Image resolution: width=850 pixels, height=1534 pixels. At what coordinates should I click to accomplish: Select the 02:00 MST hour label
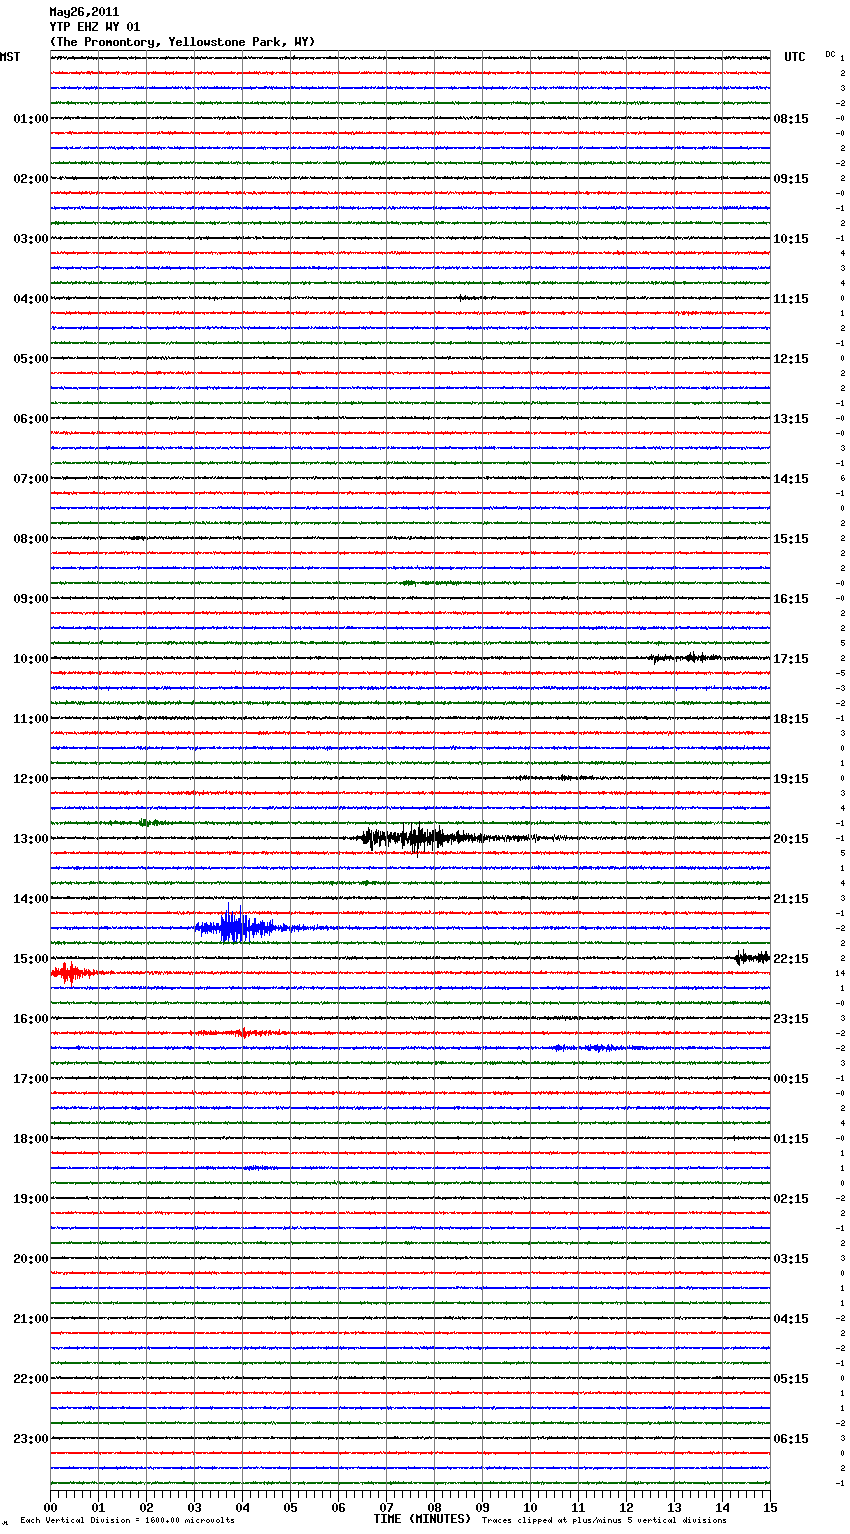tap(31, 179)
